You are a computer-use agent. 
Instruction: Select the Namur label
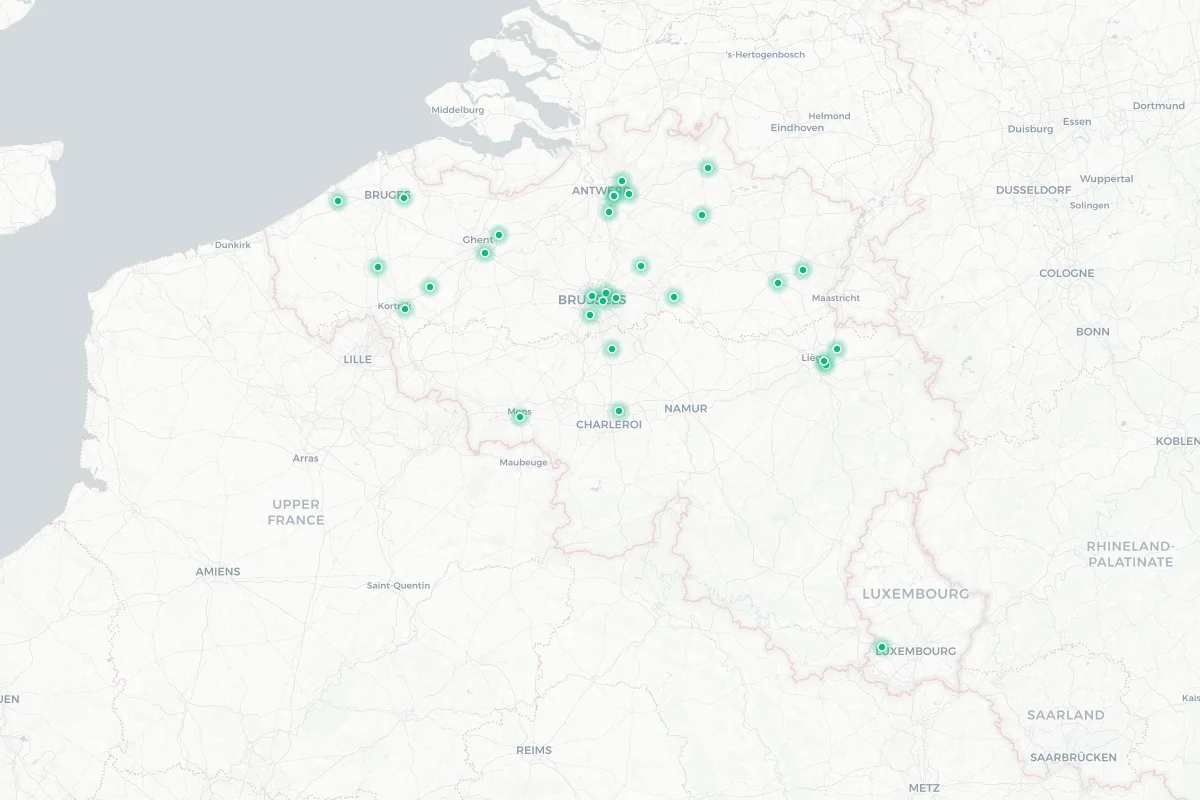(685, 408)
